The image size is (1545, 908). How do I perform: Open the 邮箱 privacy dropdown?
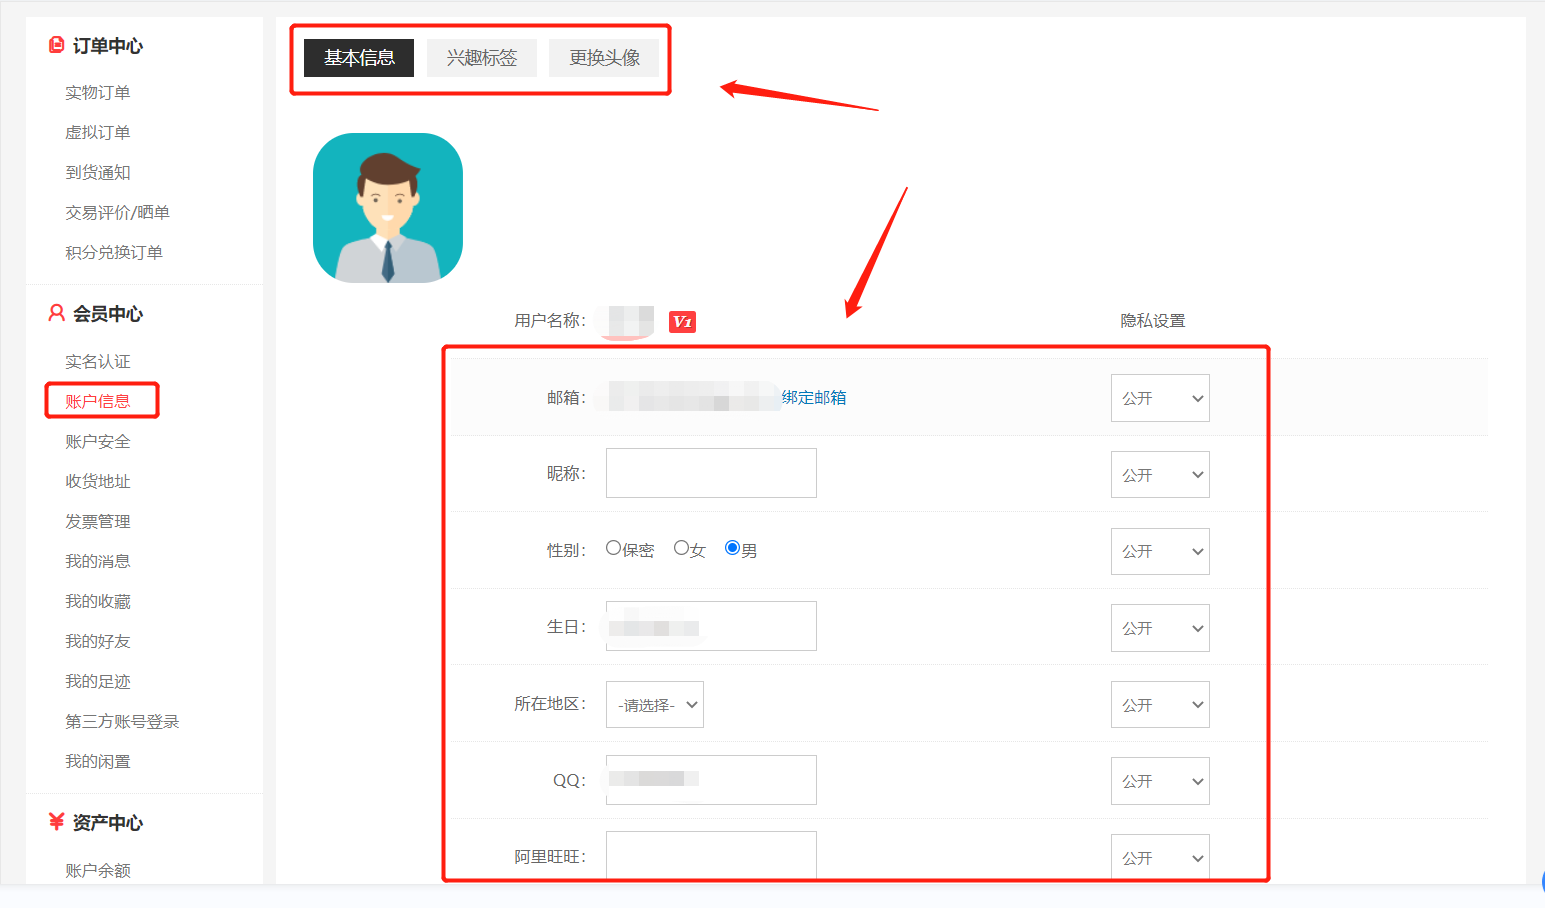[x=1160, y=398]
